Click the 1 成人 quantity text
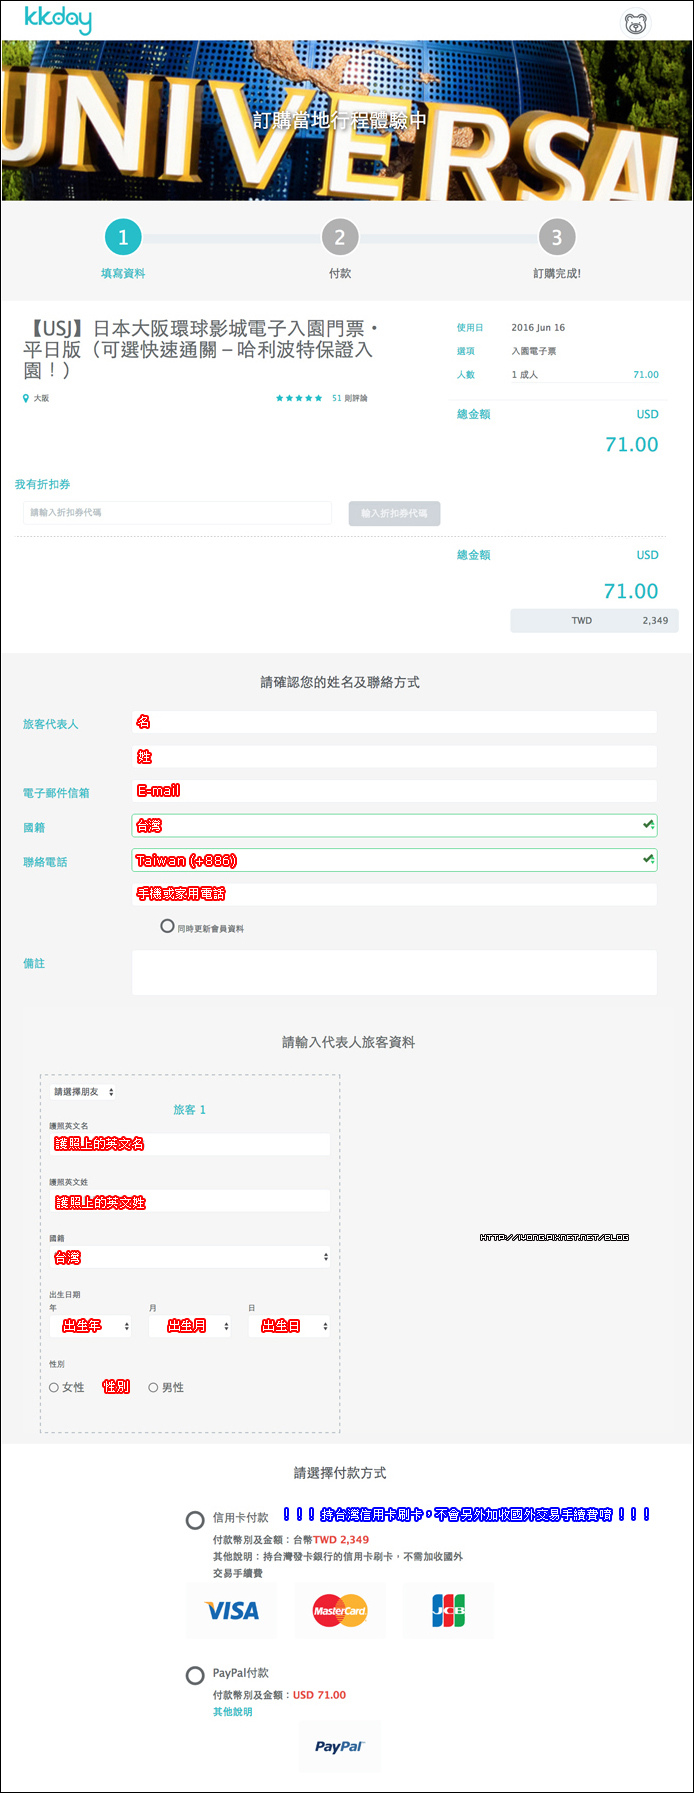Image resolution: width=694 pixels, height=1793 pixels. (525, 375)
